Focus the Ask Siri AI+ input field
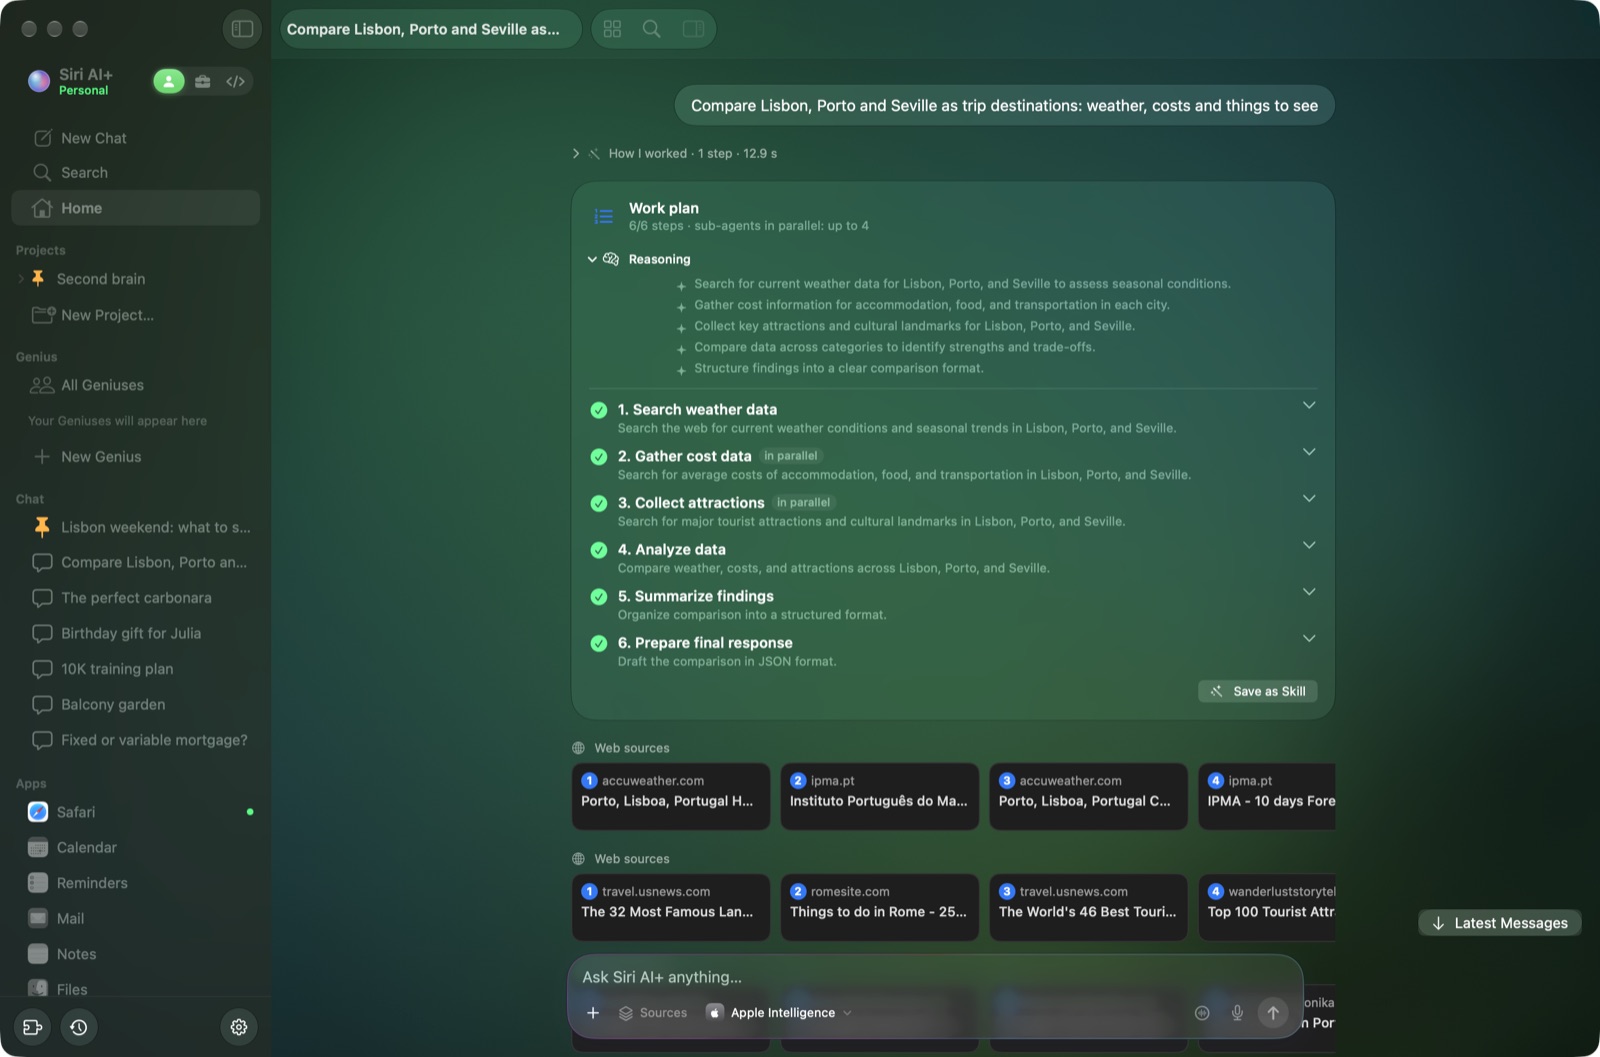This screenshot has width=1600, height=1057. (x=935, y=977)
